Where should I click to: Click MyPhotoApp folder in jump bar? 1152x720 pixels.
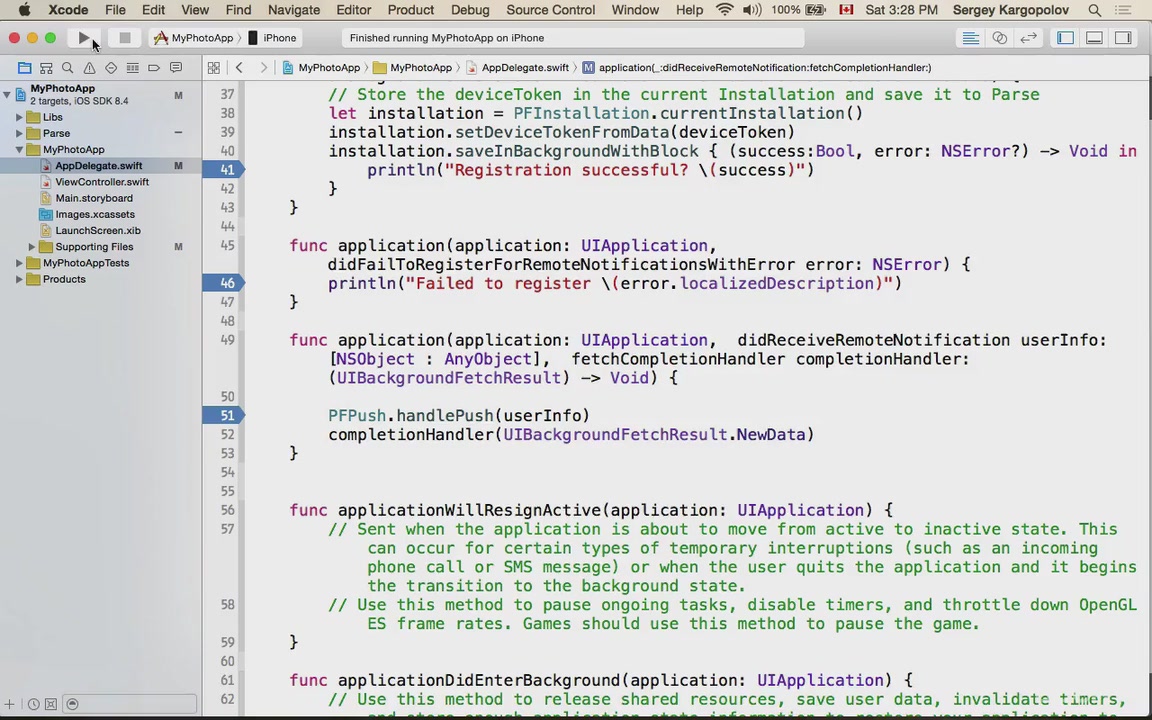(412, 68)
